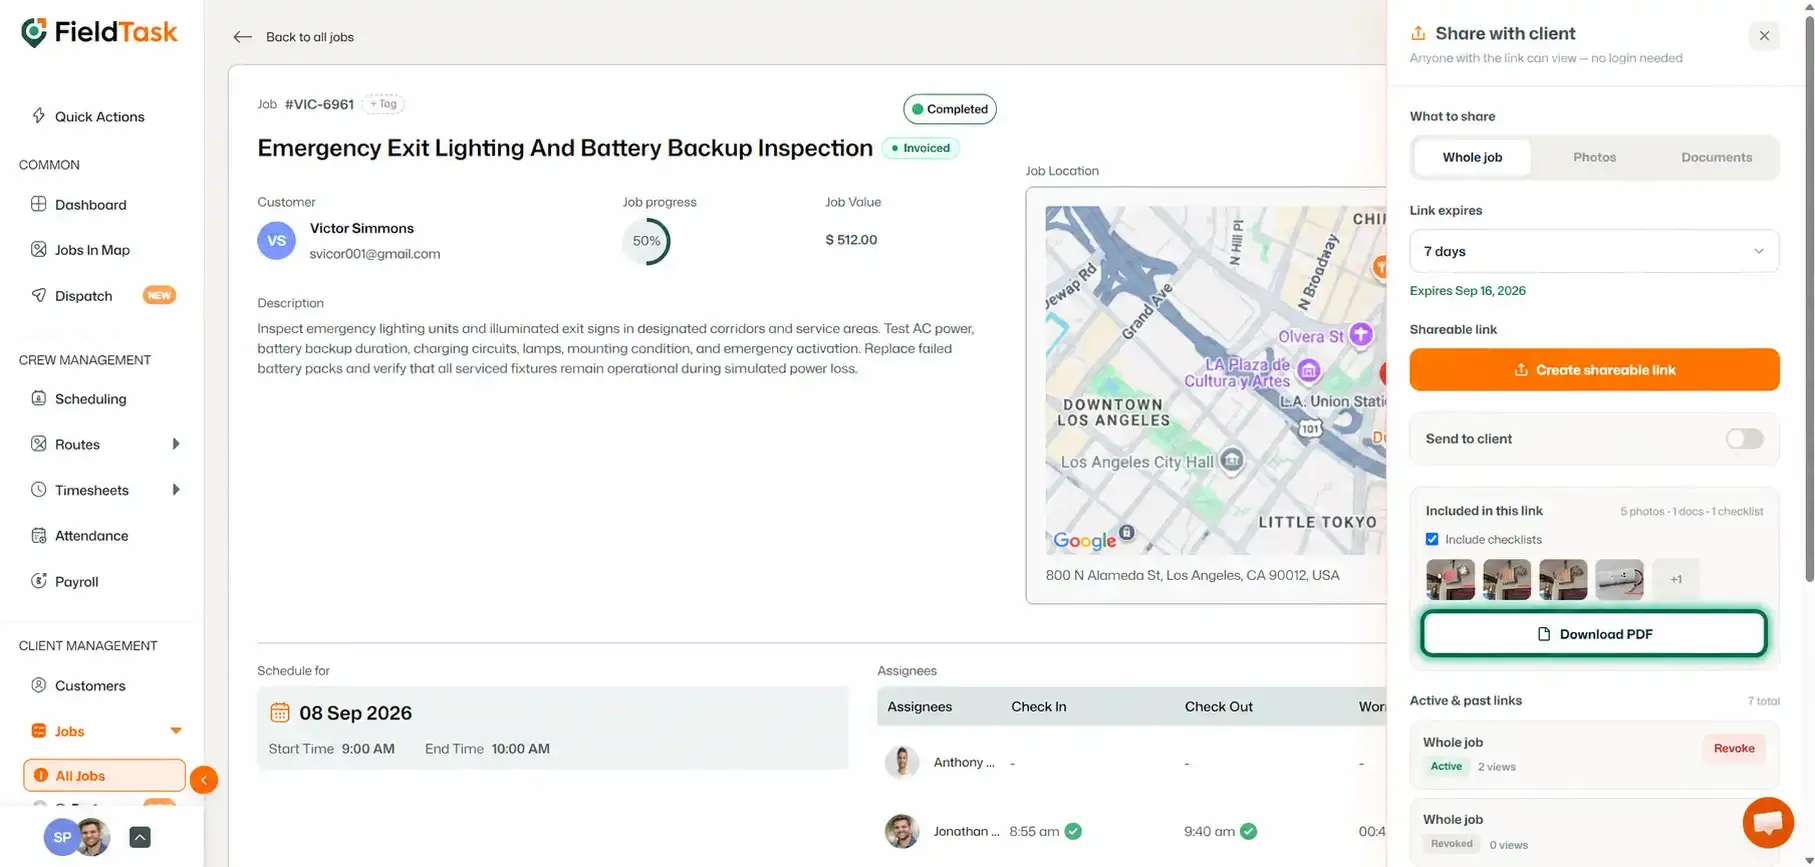Open Payroll page
Viewport: 1815px width, 867px height.
click(76, 582)
